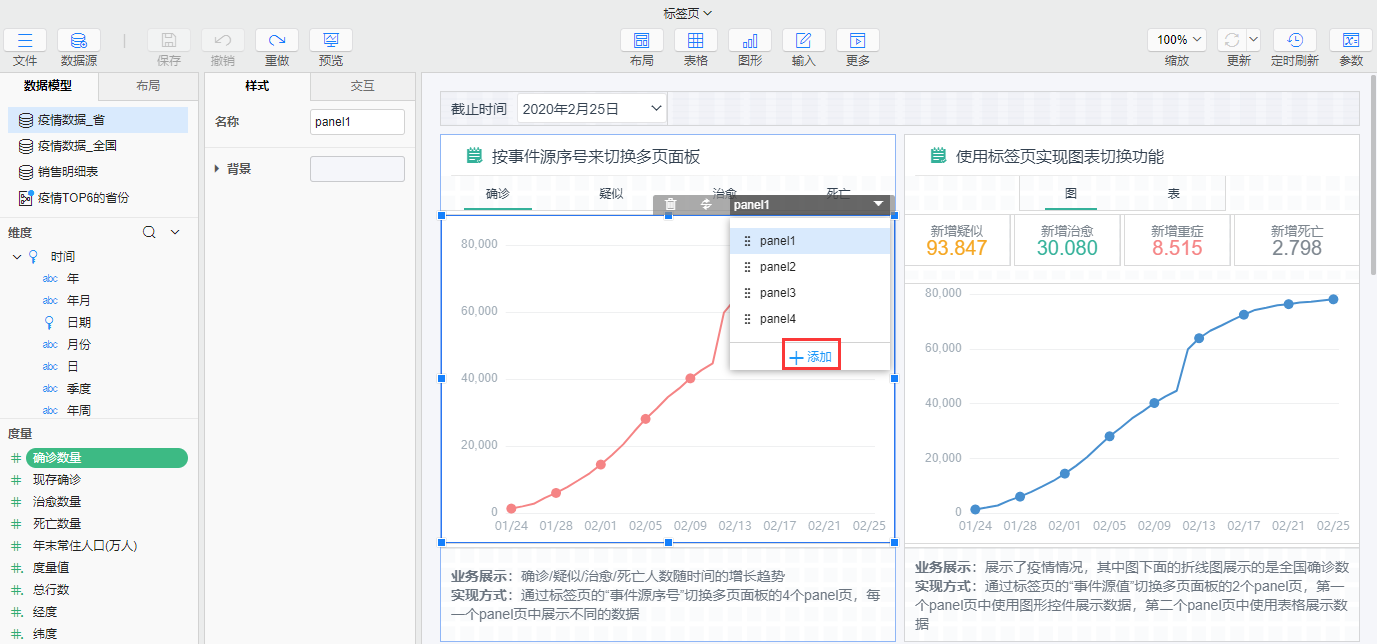Screen dimensions: 1377x644
Task: Search dimensions with the magnifier icon
Action: (x=149, y=232)
